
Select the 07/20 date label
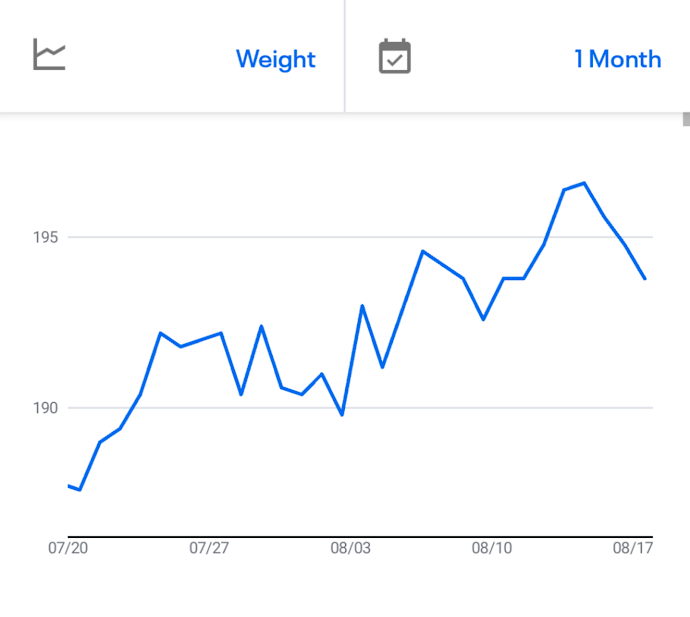(x=68, y=548)
